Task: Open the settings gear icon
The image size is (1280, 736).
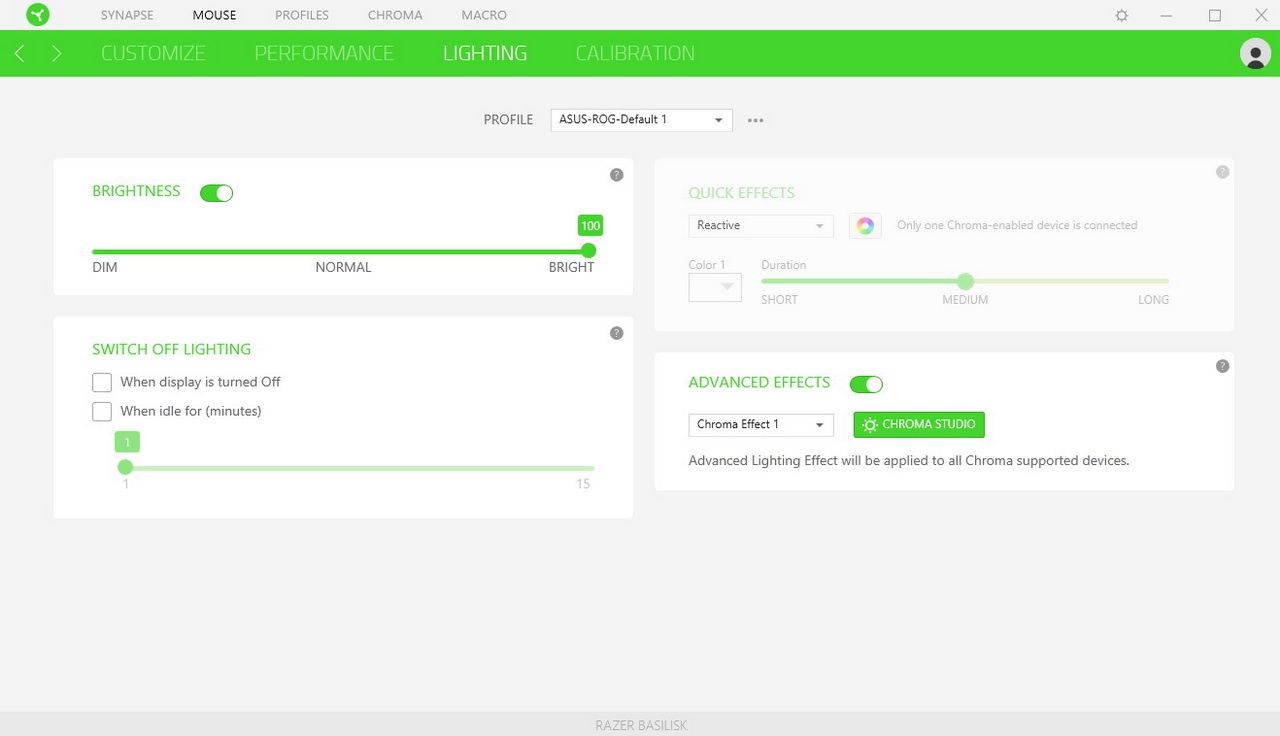Action: tap(1122, 16)
